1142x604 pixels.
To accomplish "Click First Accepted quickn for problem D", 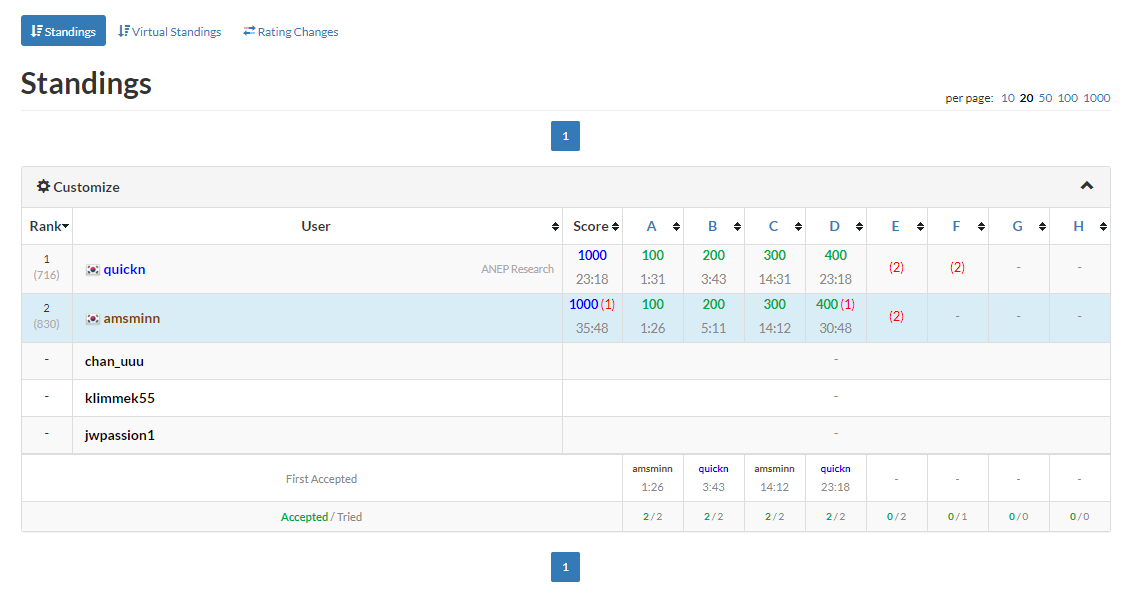I will 835,468.
